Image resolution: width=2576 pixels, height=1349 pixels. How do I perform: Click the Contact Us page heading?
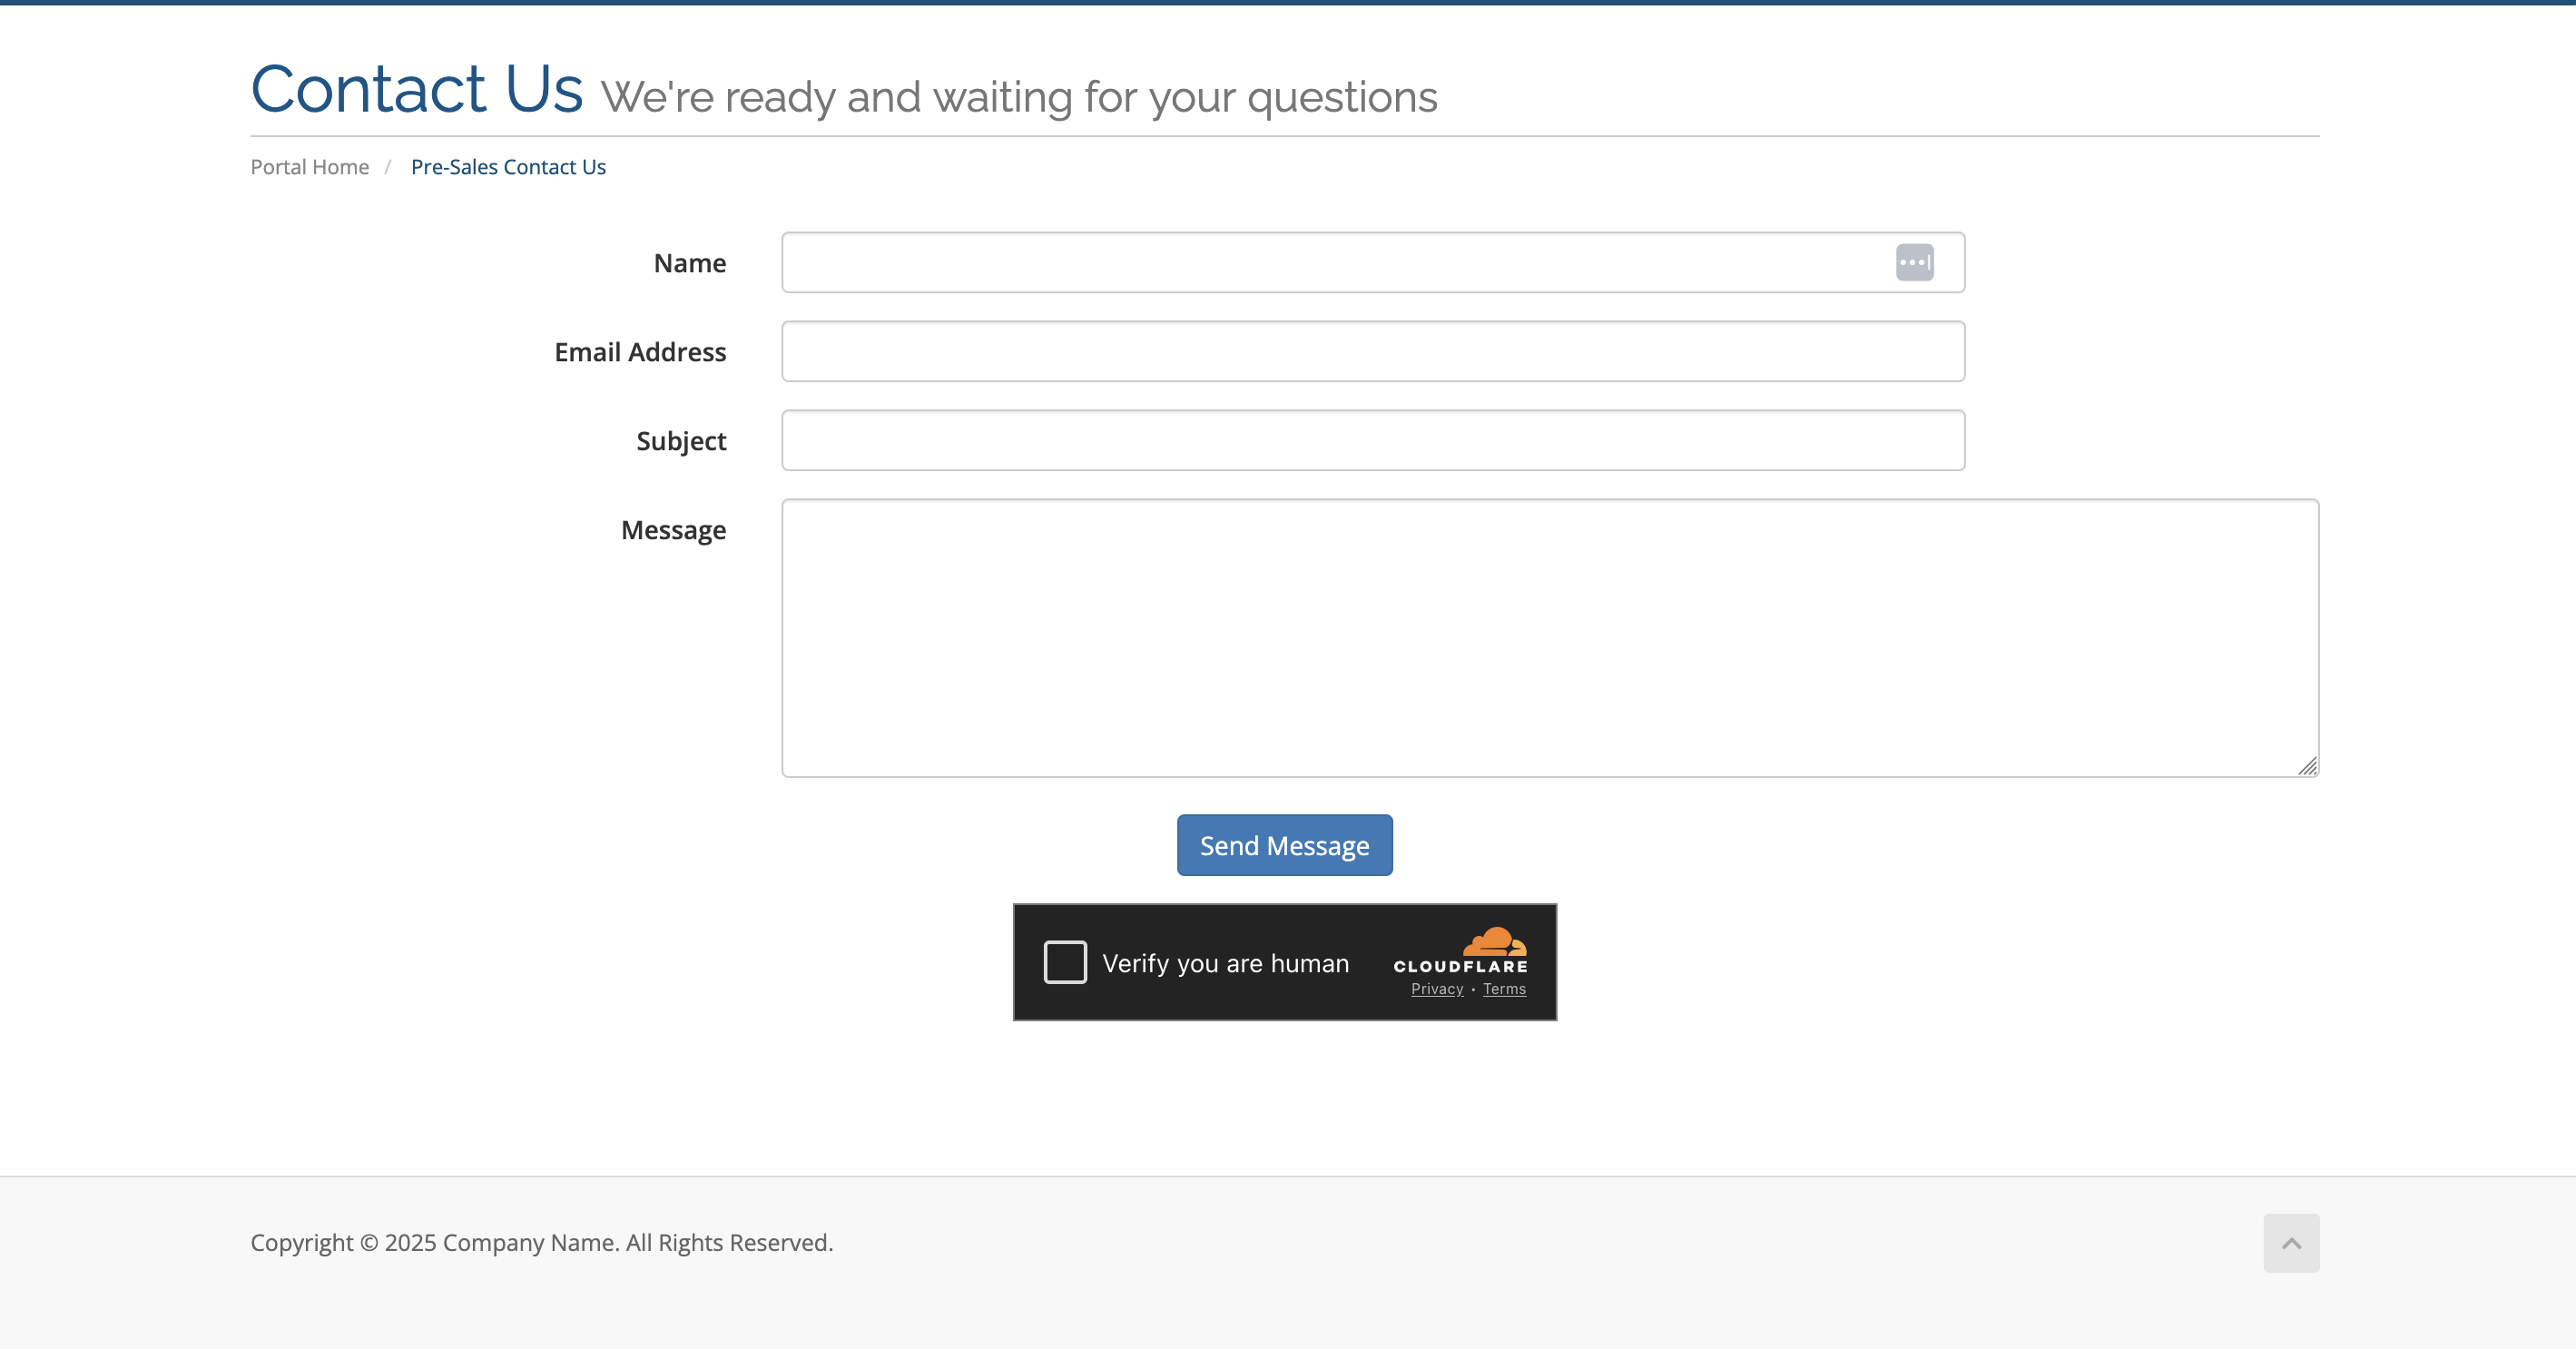tap(416, 90)
